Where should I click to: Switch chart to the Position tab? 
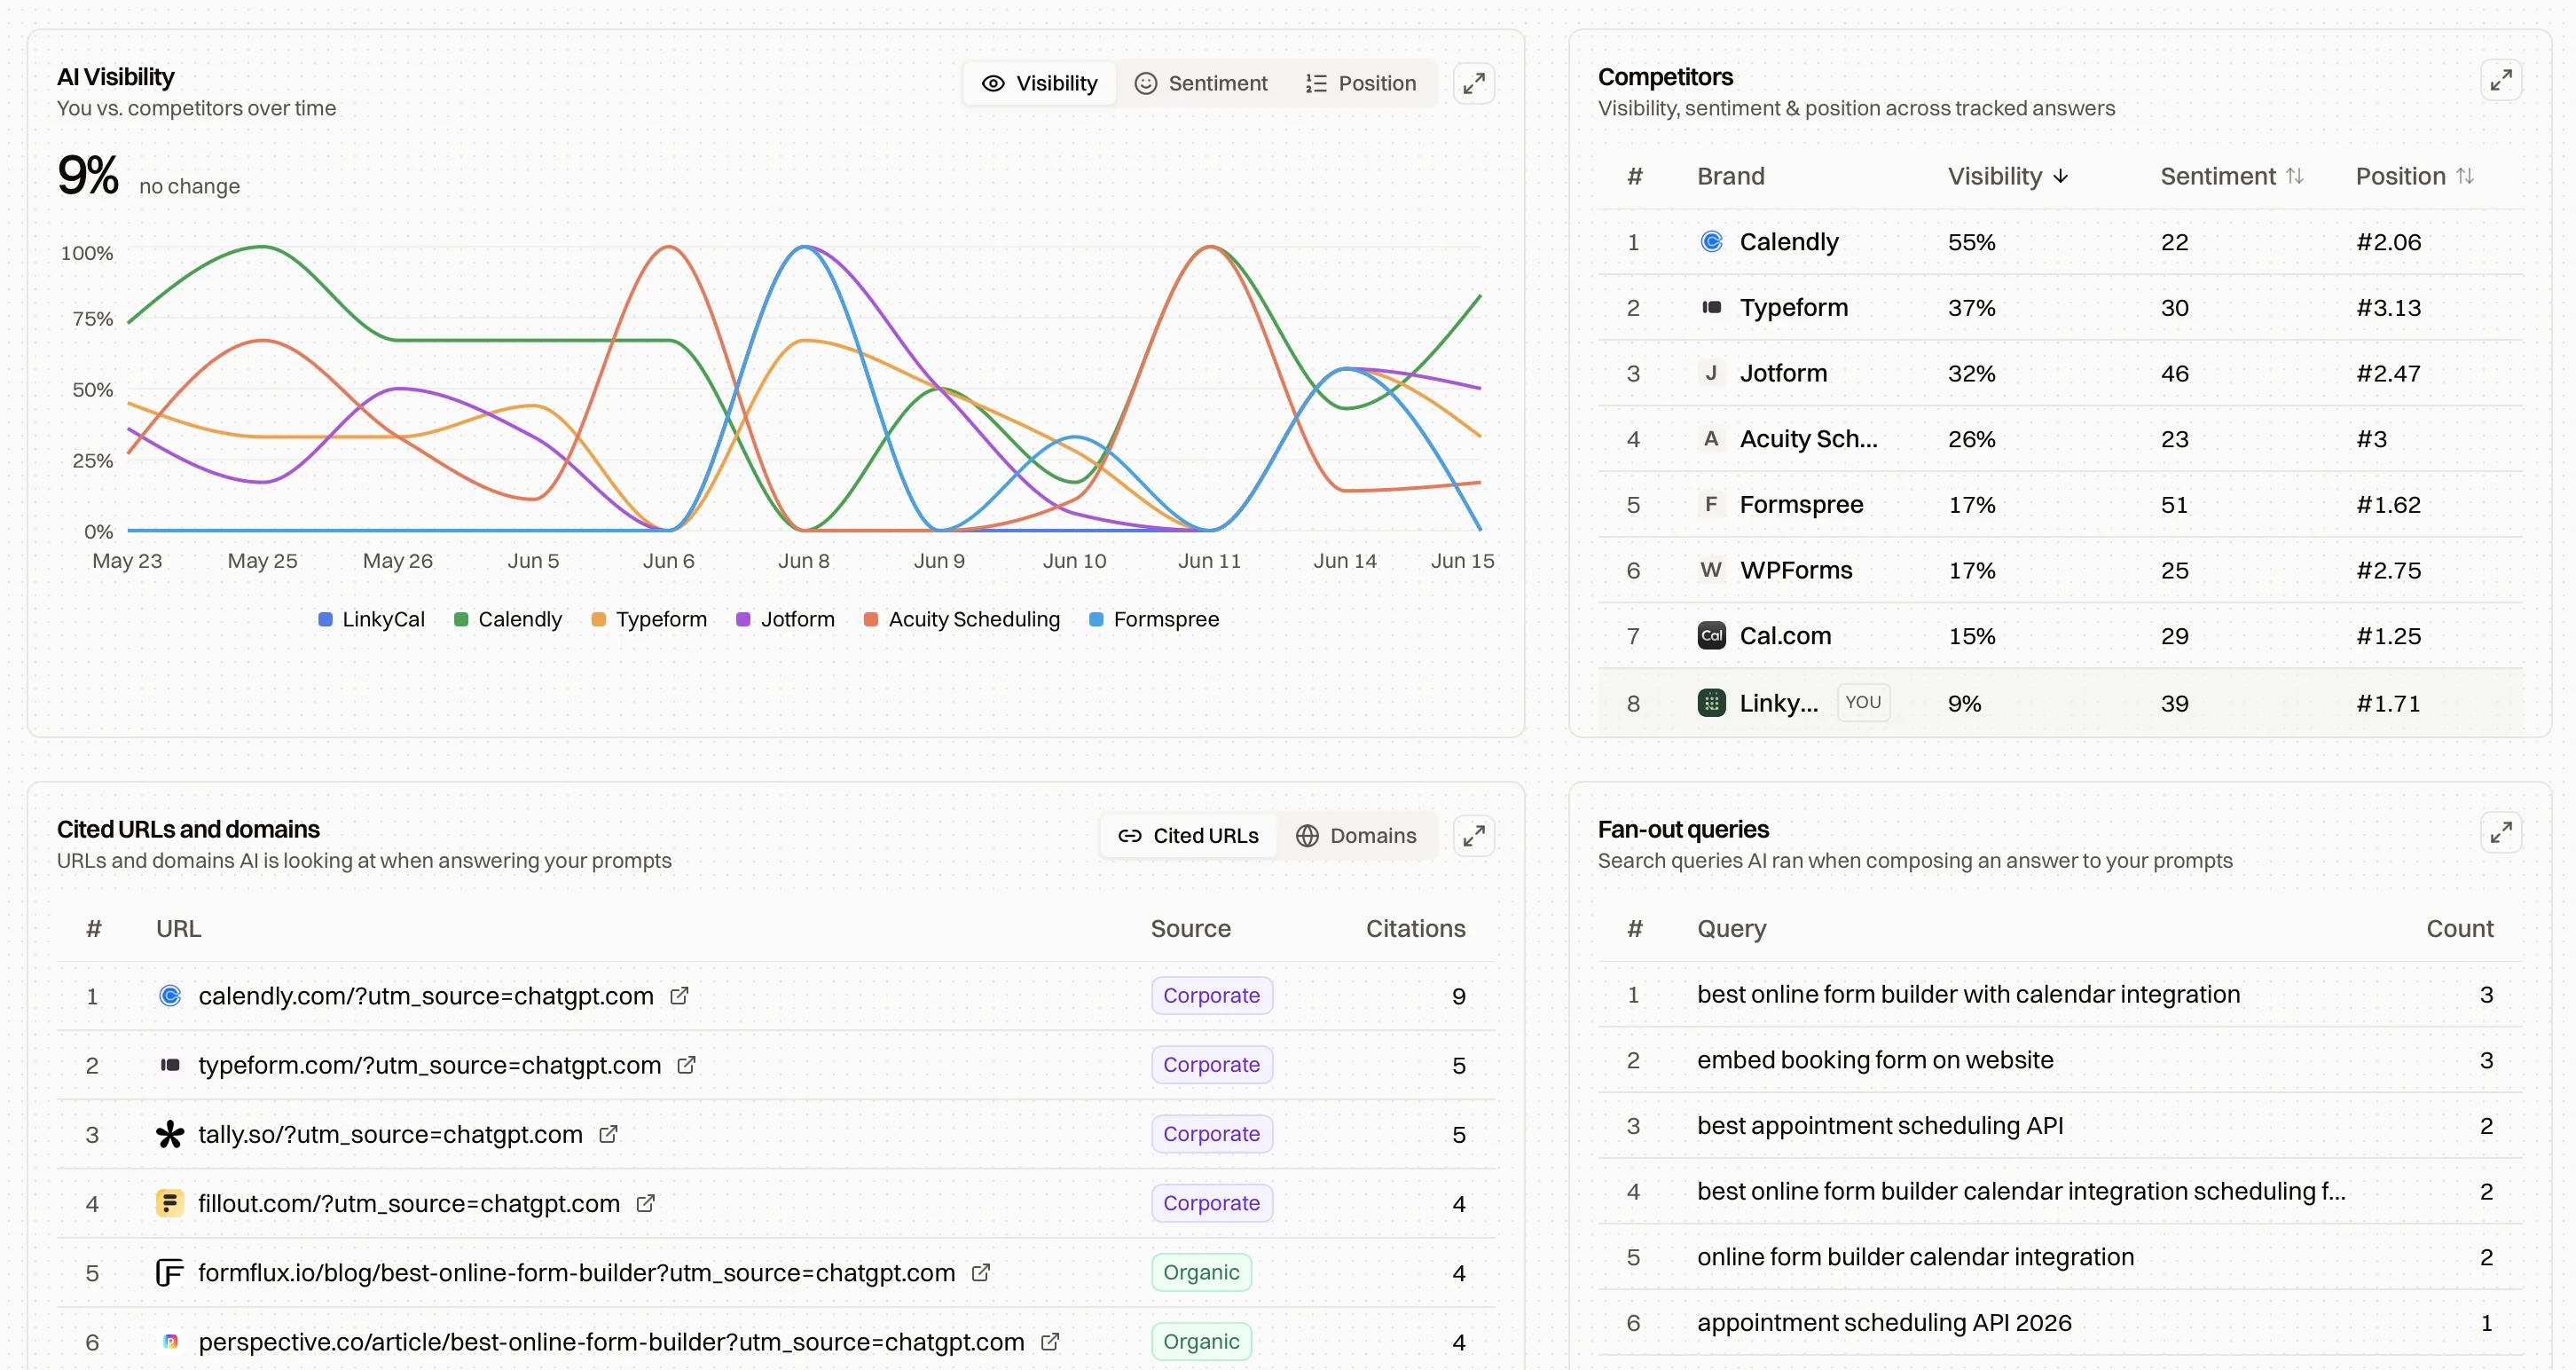point(1361,84)
